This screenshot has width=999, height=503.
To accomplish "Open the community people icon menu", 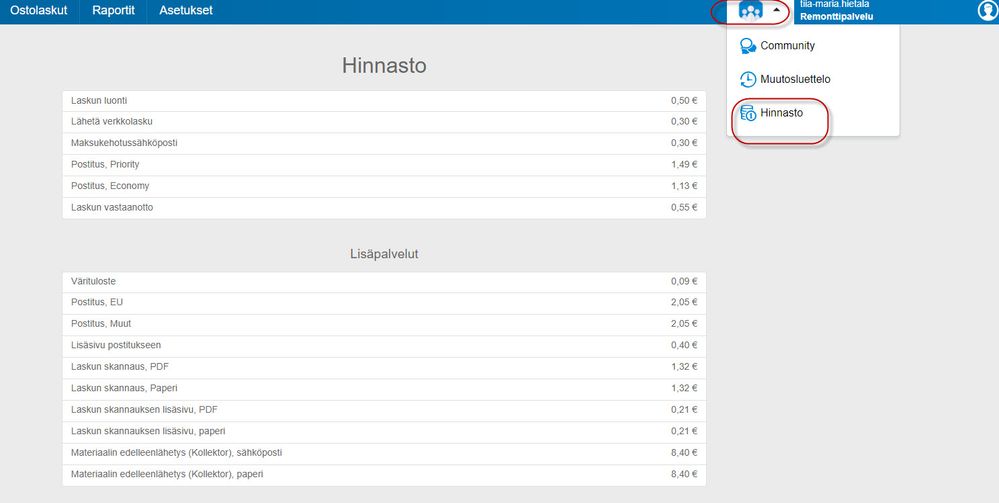I will [x=751, y=11].
